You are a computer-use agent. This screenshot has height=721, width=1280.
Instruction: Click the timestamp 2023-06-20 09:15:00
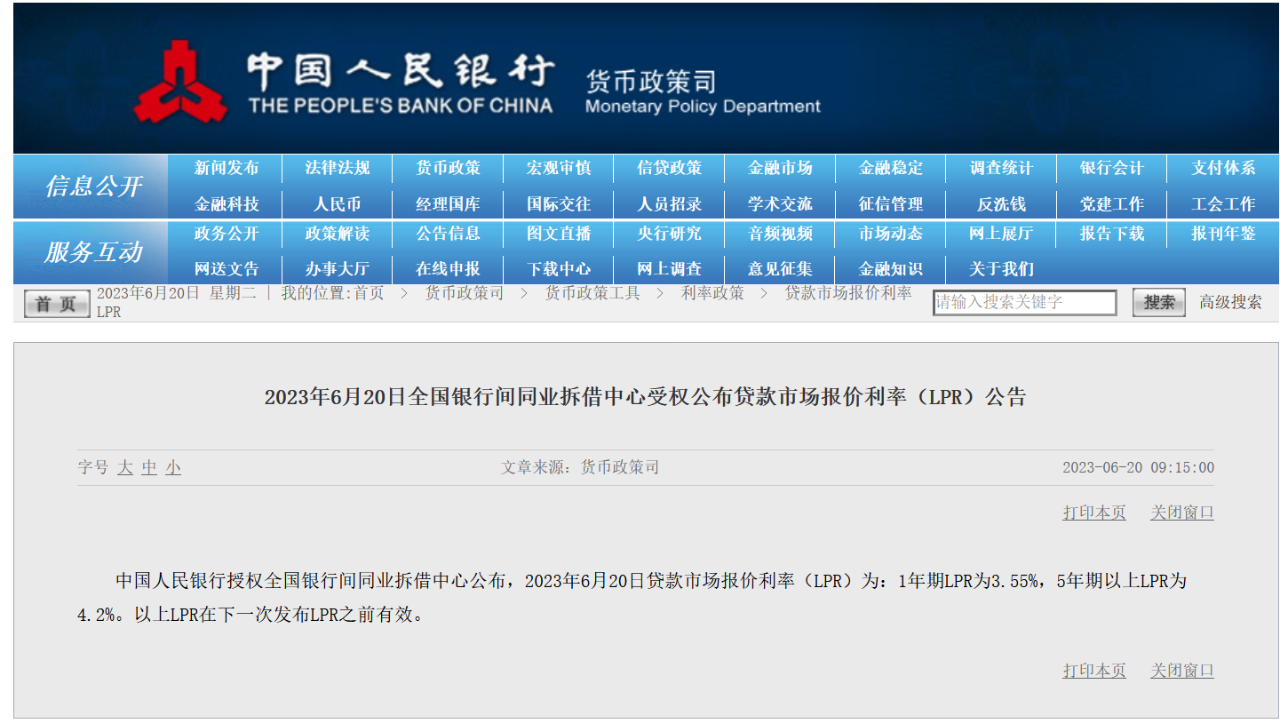[x=1138, y=467]
